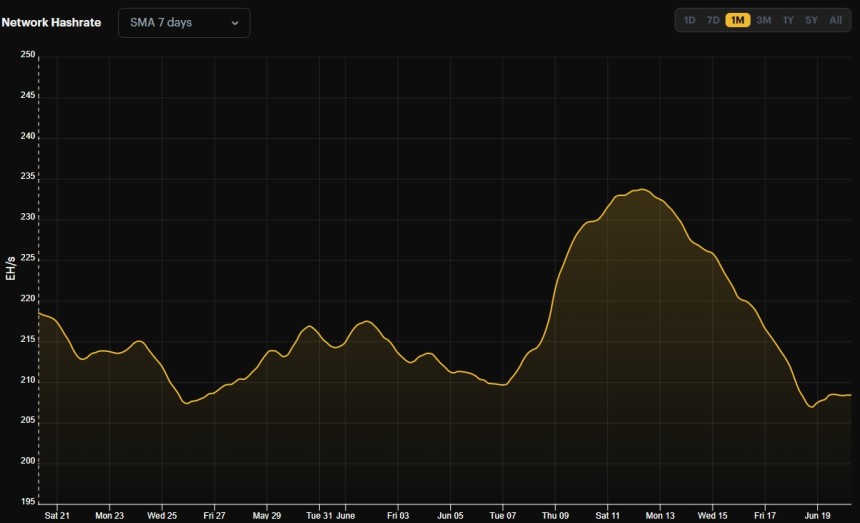The width and height of the screenshot is (860, 523).
Task: Click the Sat 21 date label
Action: pos(57,516)
